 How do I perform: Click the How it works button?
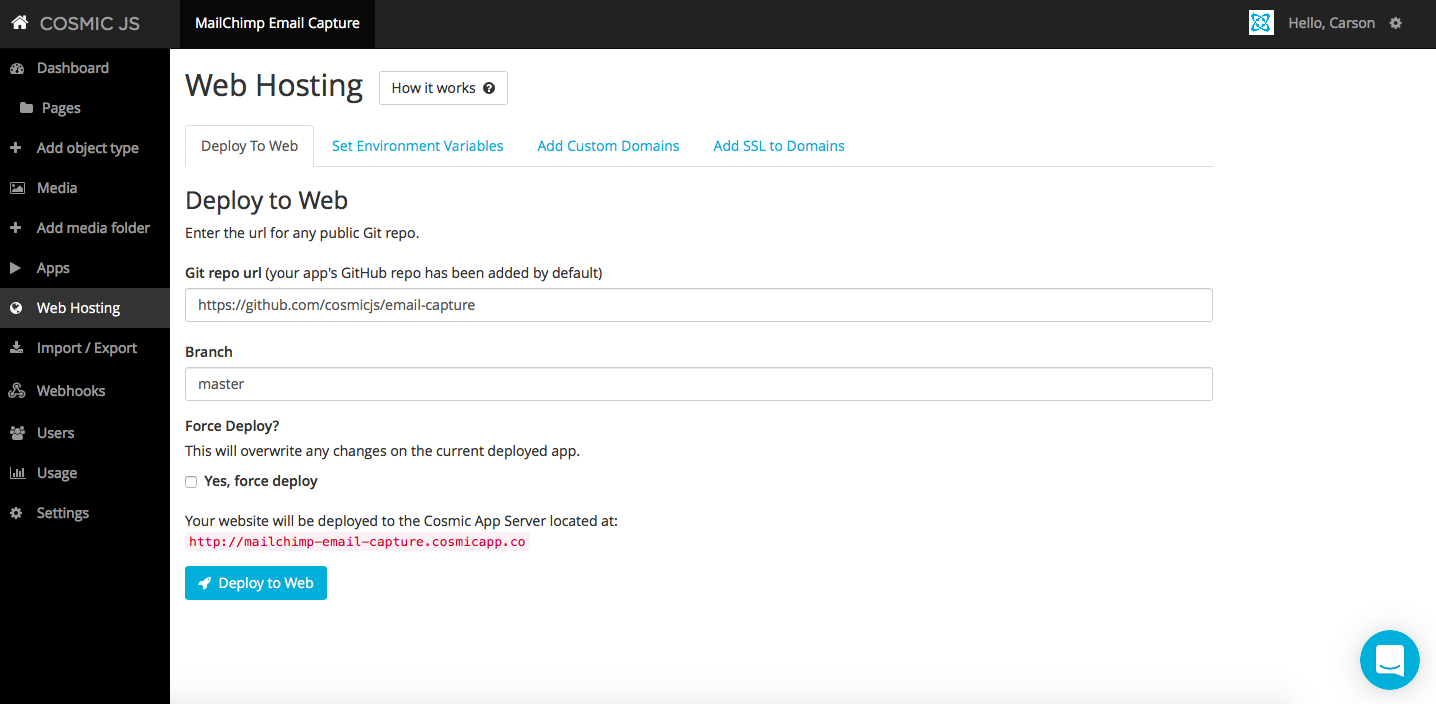pos(443,88)
